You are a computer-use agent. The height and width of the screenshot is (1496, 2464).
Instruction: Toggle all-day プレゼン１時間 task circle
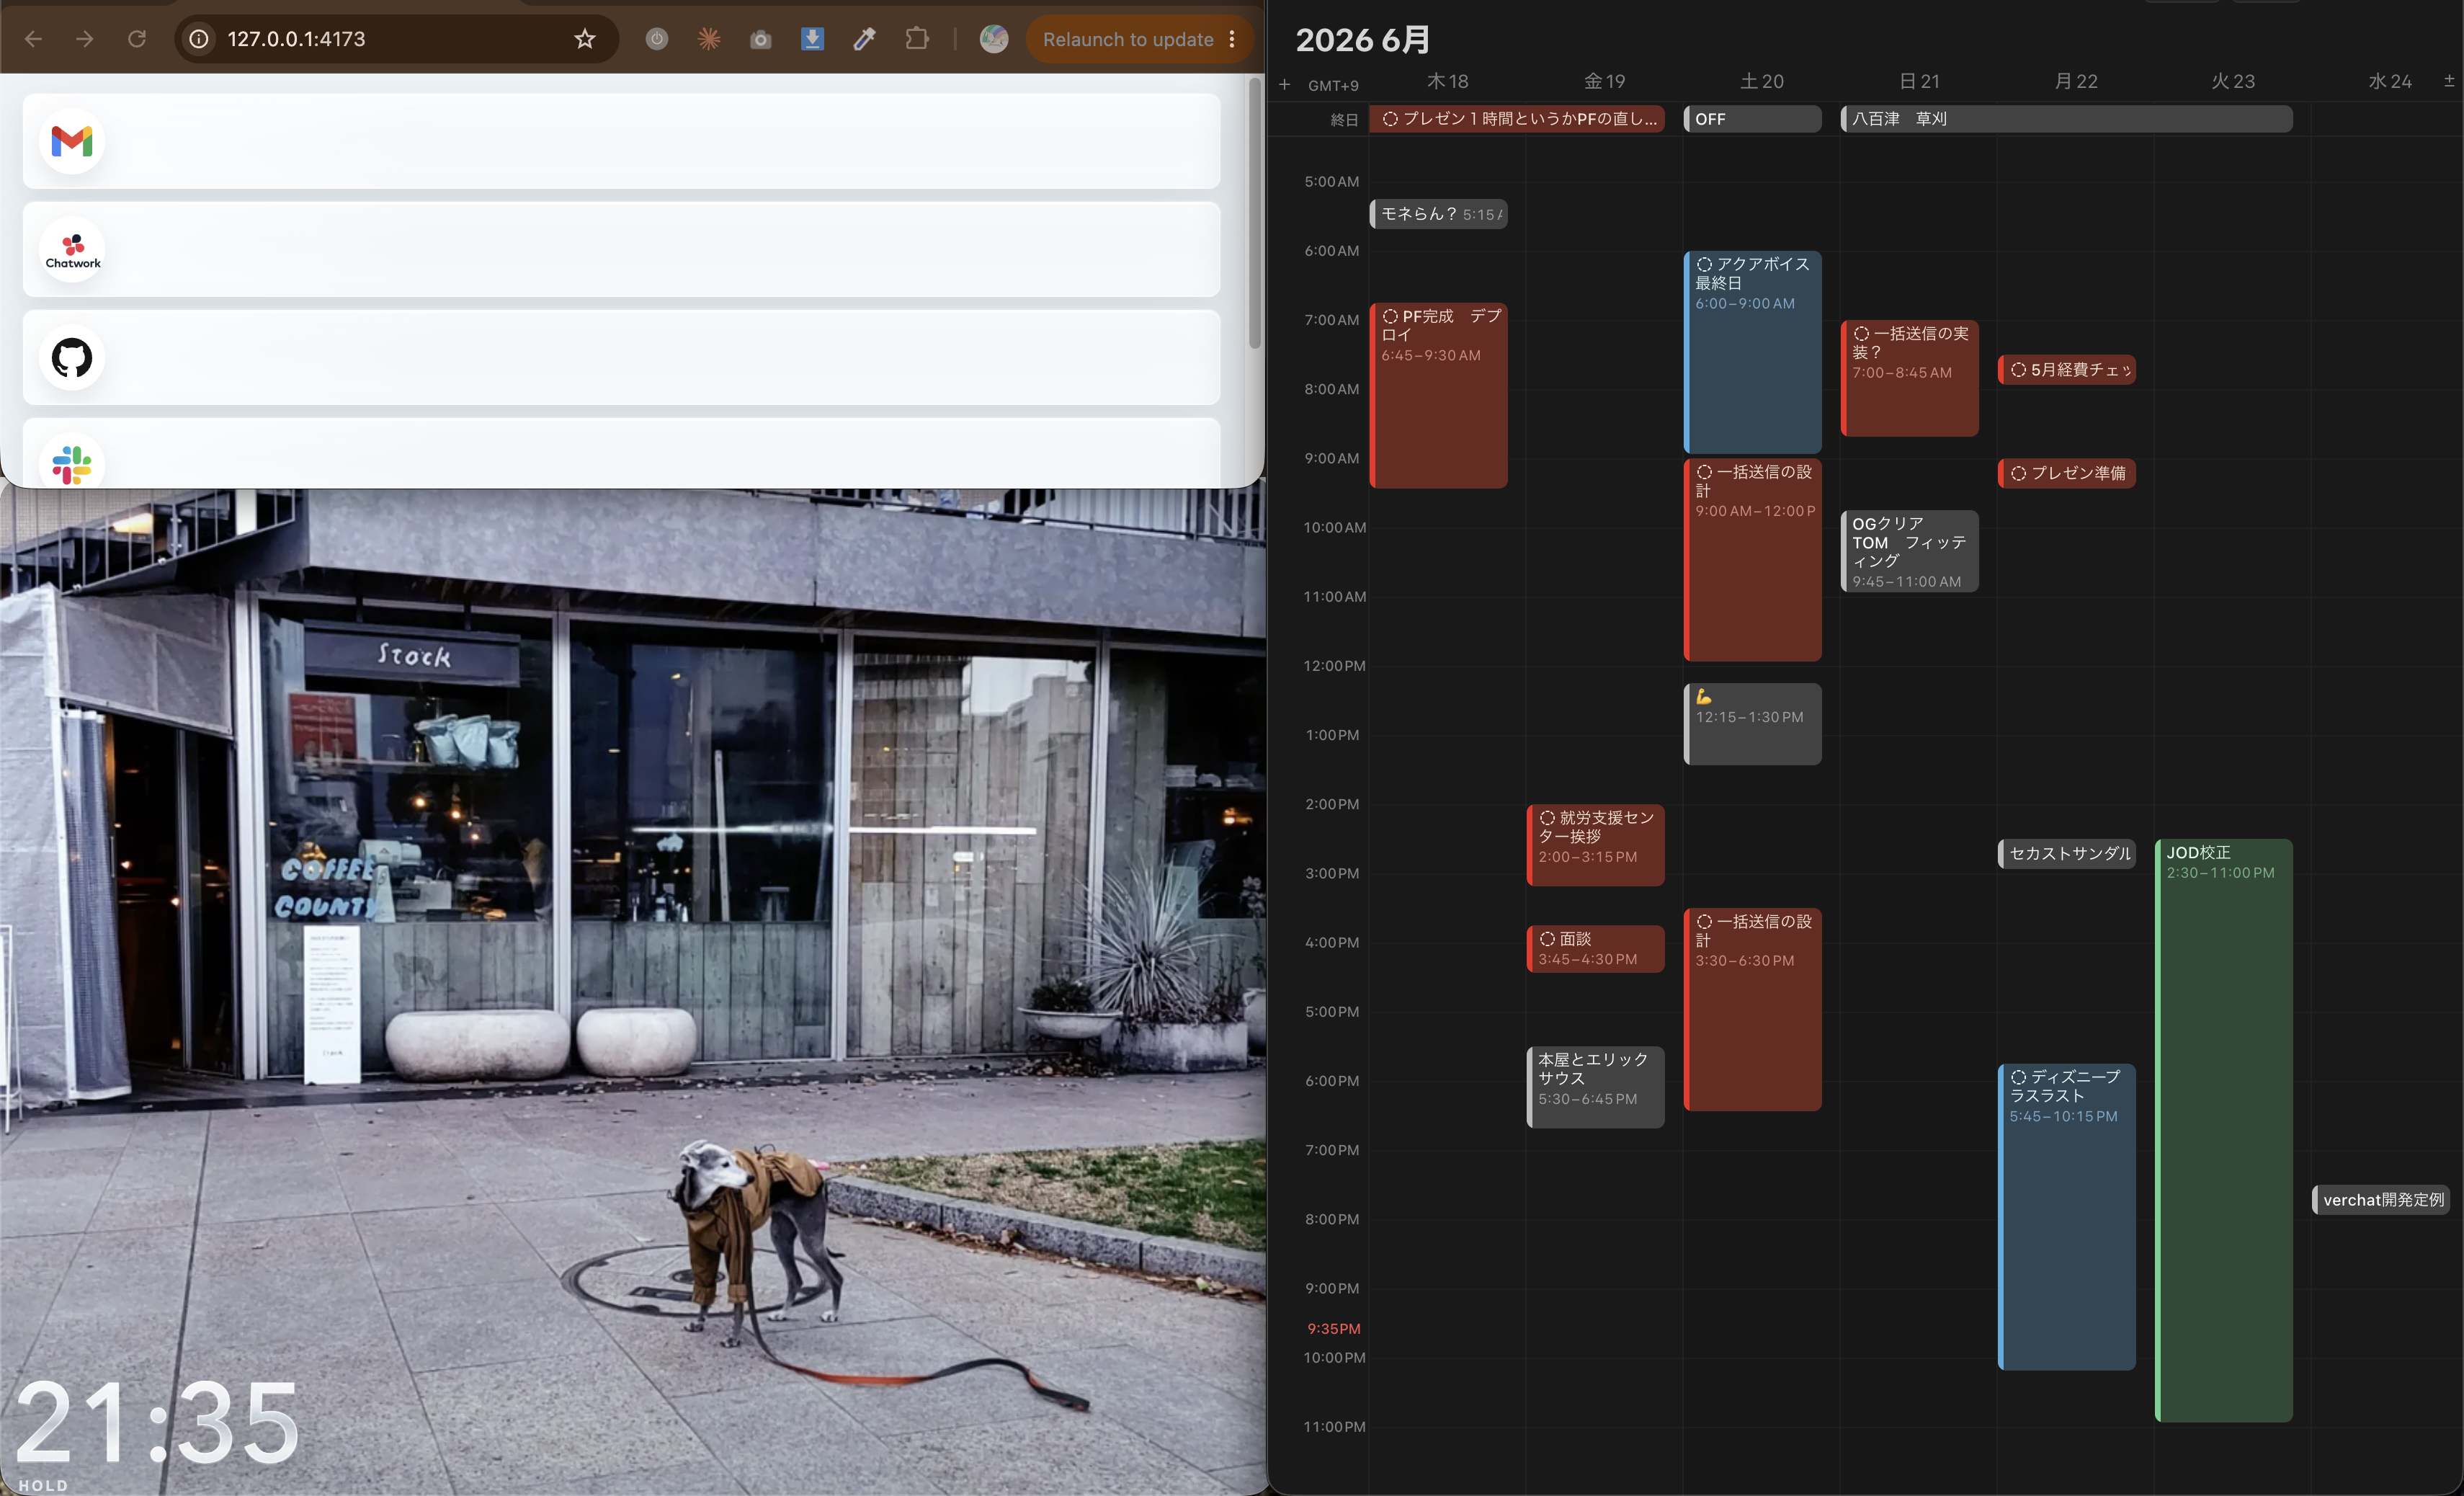(1390, 119)
